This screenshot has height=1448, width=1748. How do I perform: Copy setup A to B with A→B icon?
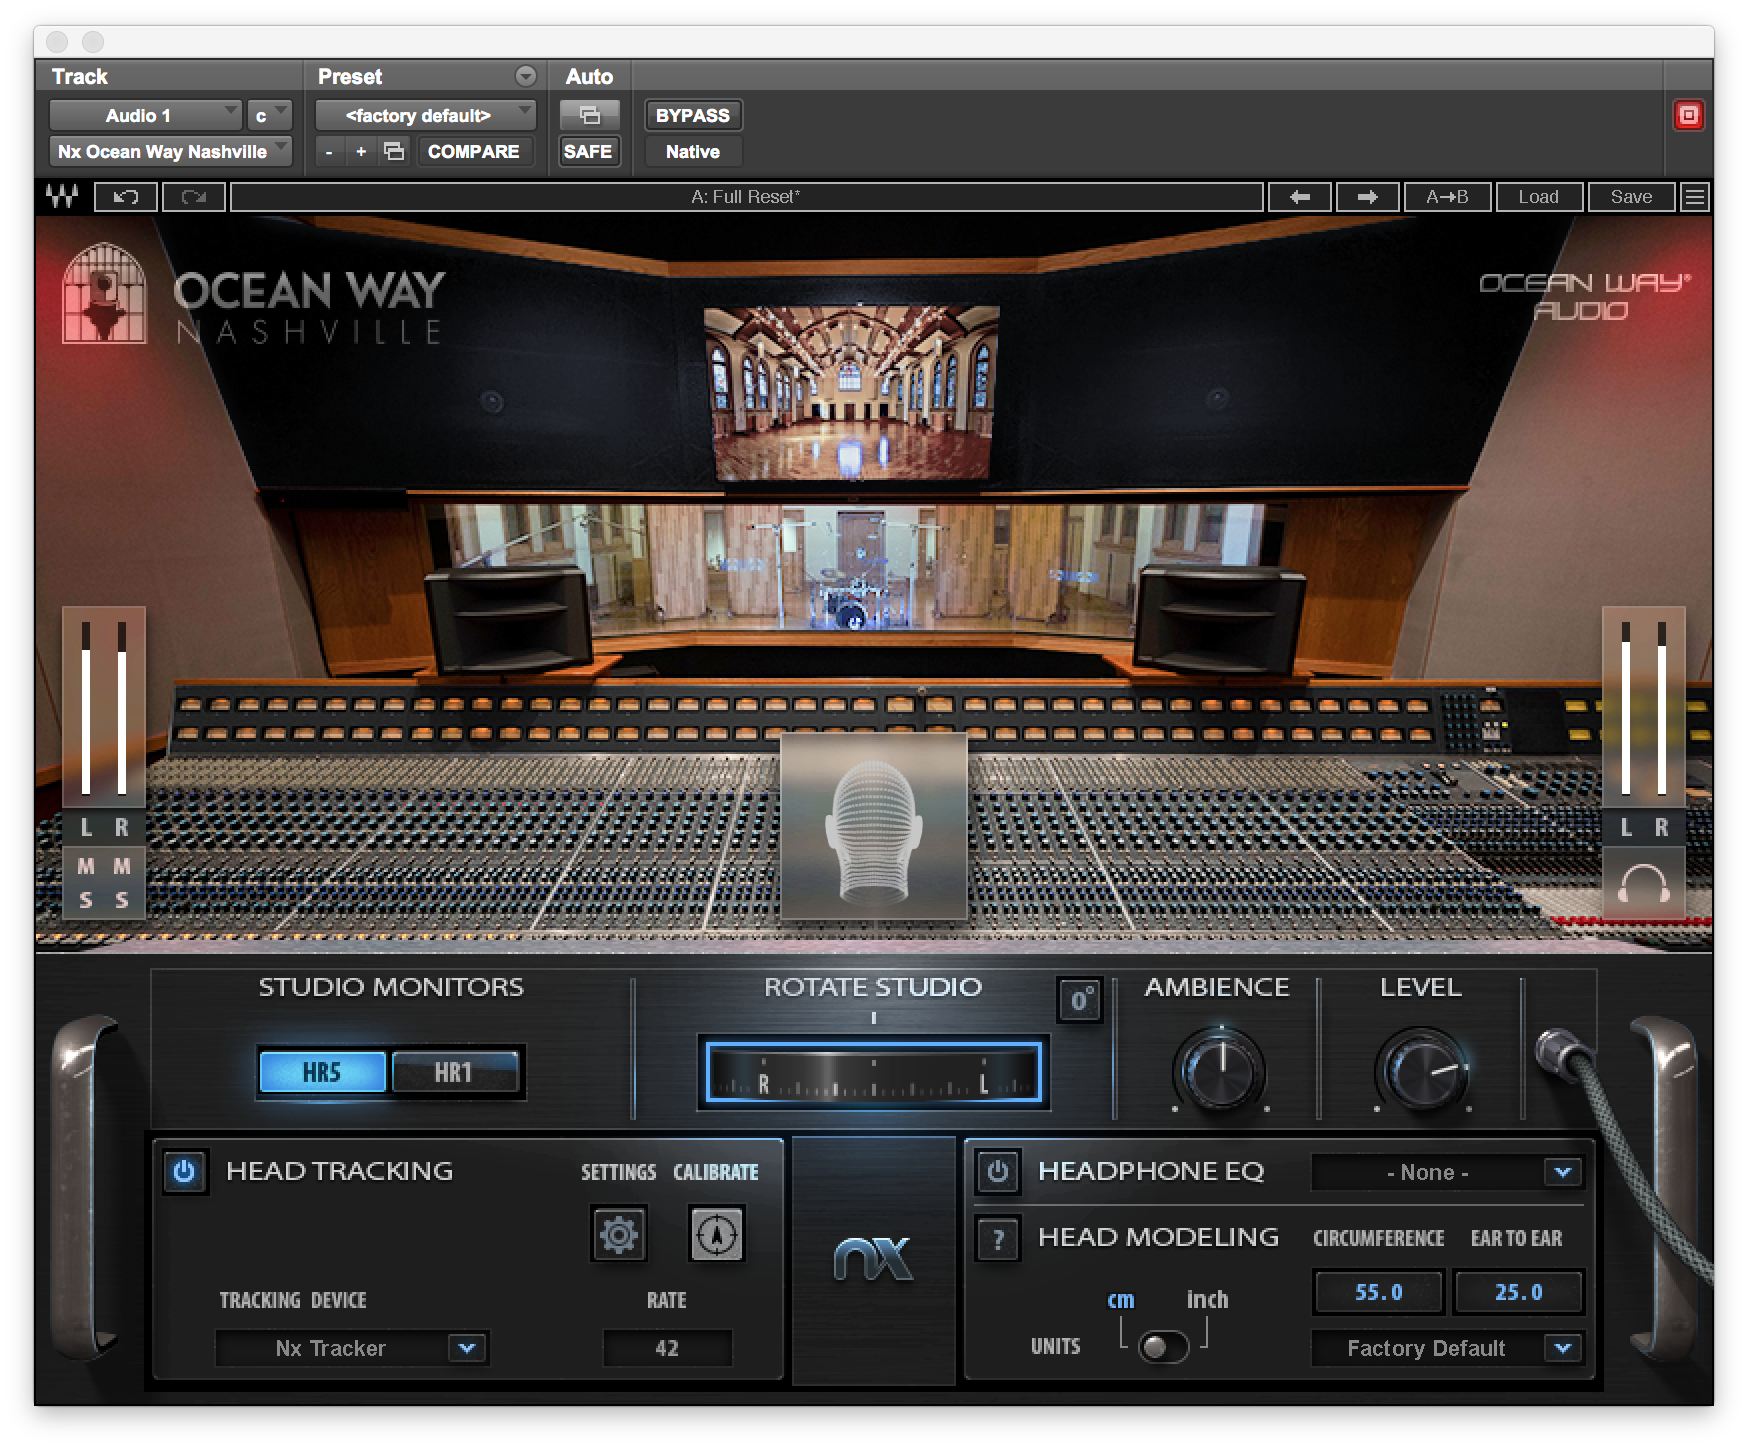point(1447,197)
